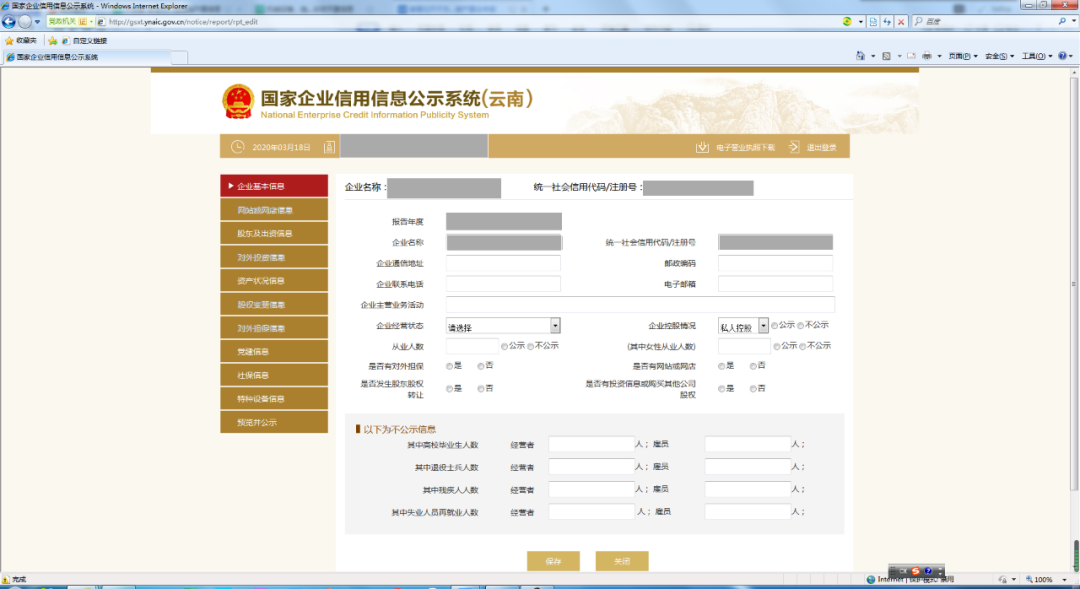Choose 不公示 for 其中女性从业人数
The width and height of the screenshot is (1080, 589).
[x=802, y=347]
